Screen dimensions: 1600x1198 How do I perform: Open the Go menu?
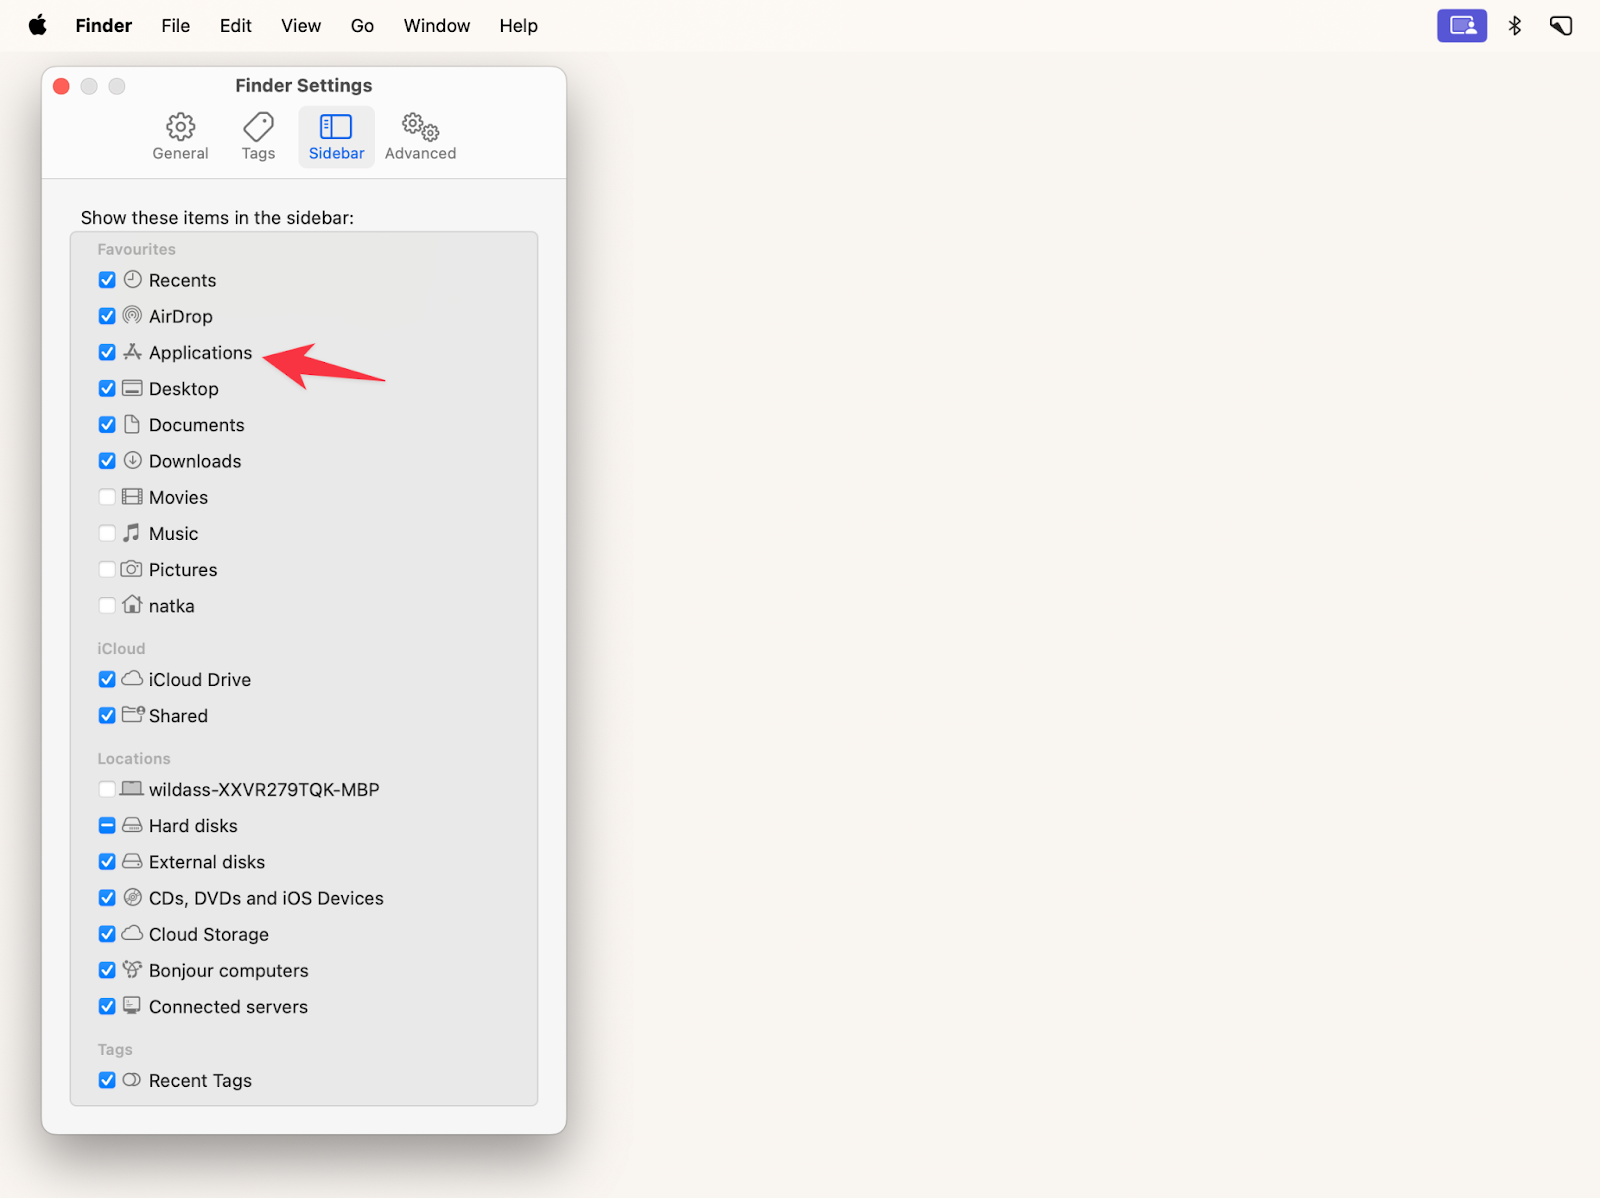coord(362,25)
